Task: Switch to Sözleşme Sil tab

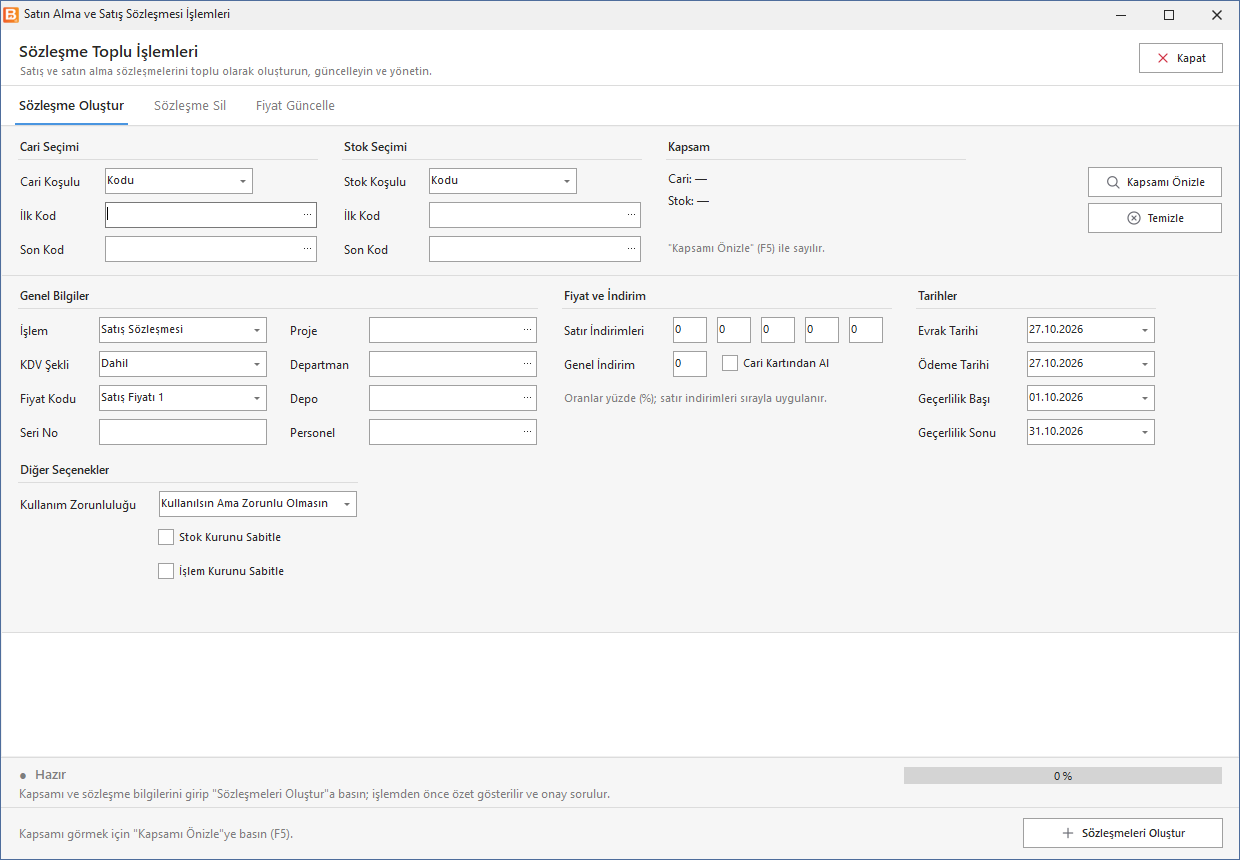Action: [x=190, y=106]
